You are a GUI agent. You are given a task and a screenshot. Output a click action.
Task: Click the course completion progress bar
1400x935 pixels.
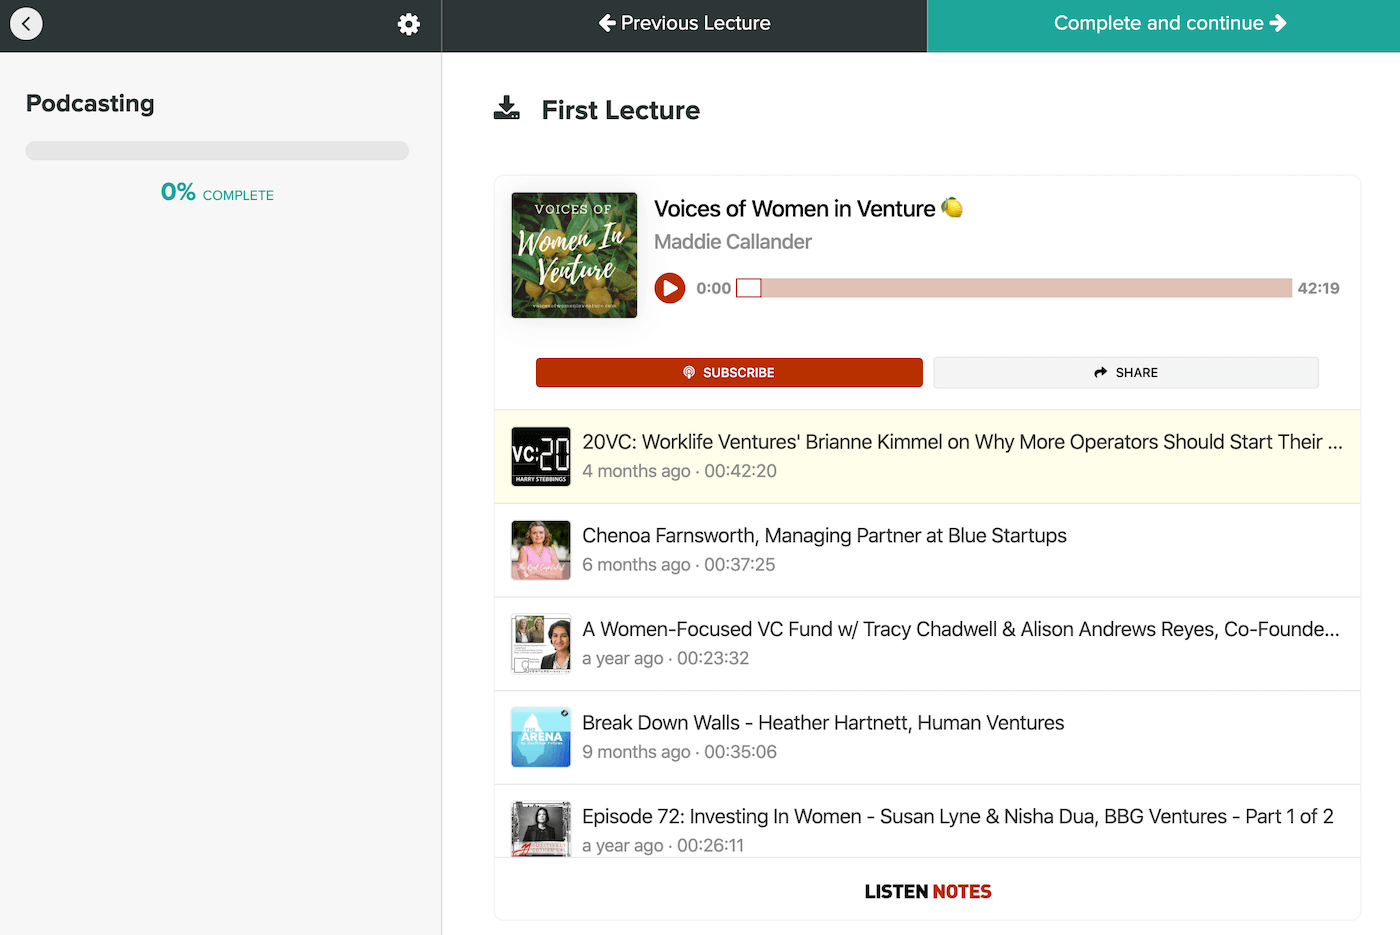coord(217,151)
